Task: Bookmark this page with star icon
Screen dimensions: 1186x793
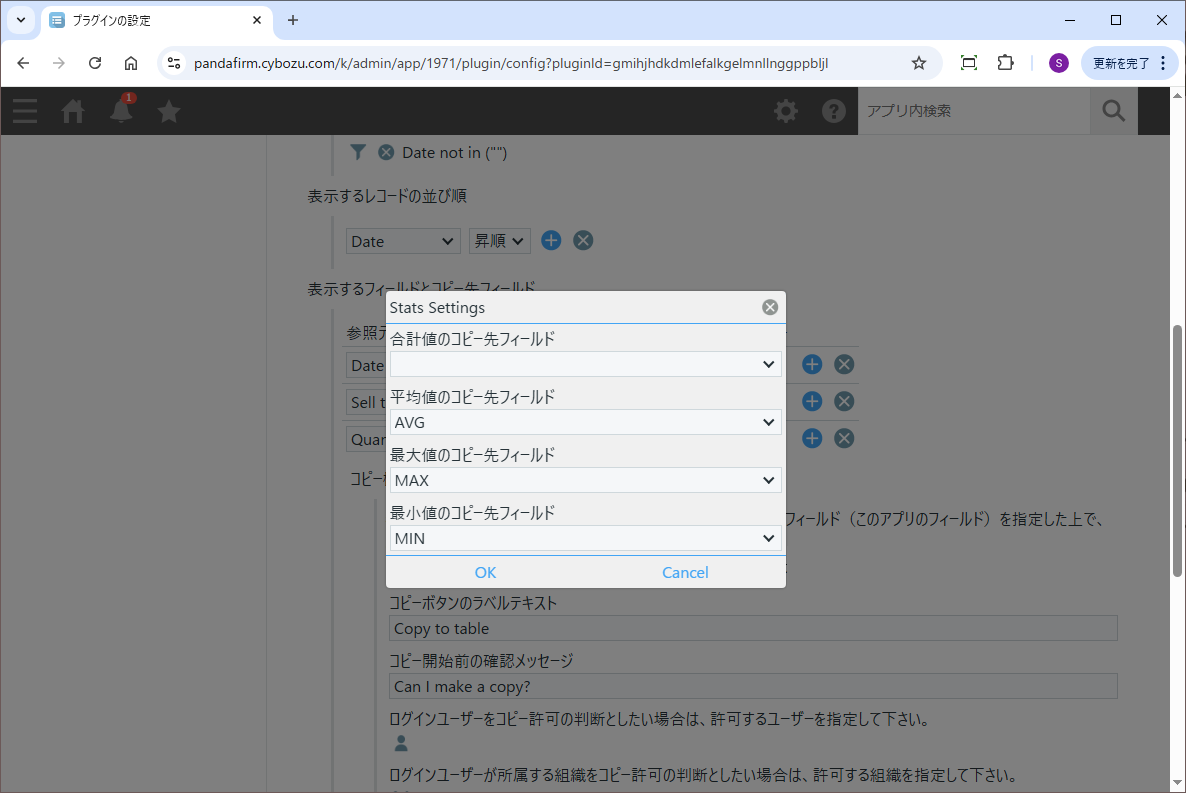Action: coord(918,63)
